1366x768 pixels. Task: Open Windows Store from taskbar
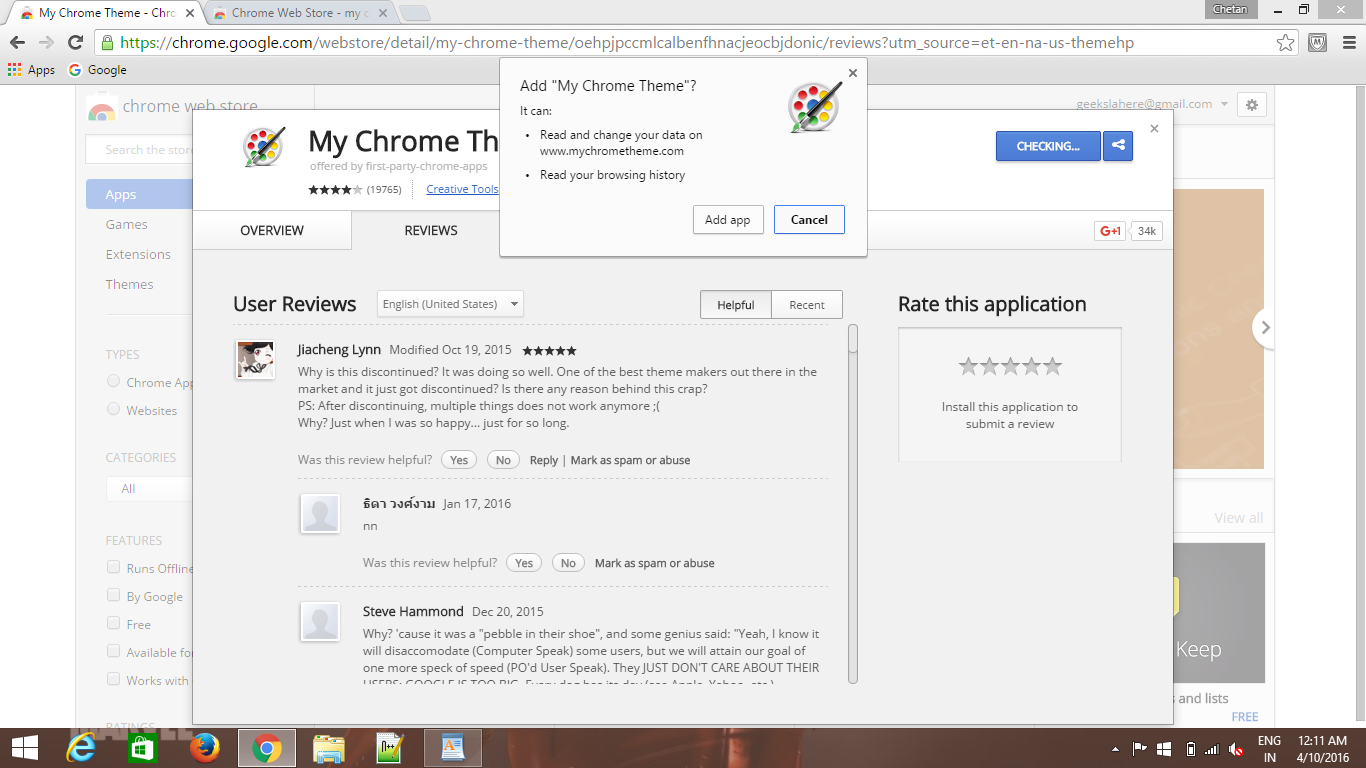tap(143, 748)
